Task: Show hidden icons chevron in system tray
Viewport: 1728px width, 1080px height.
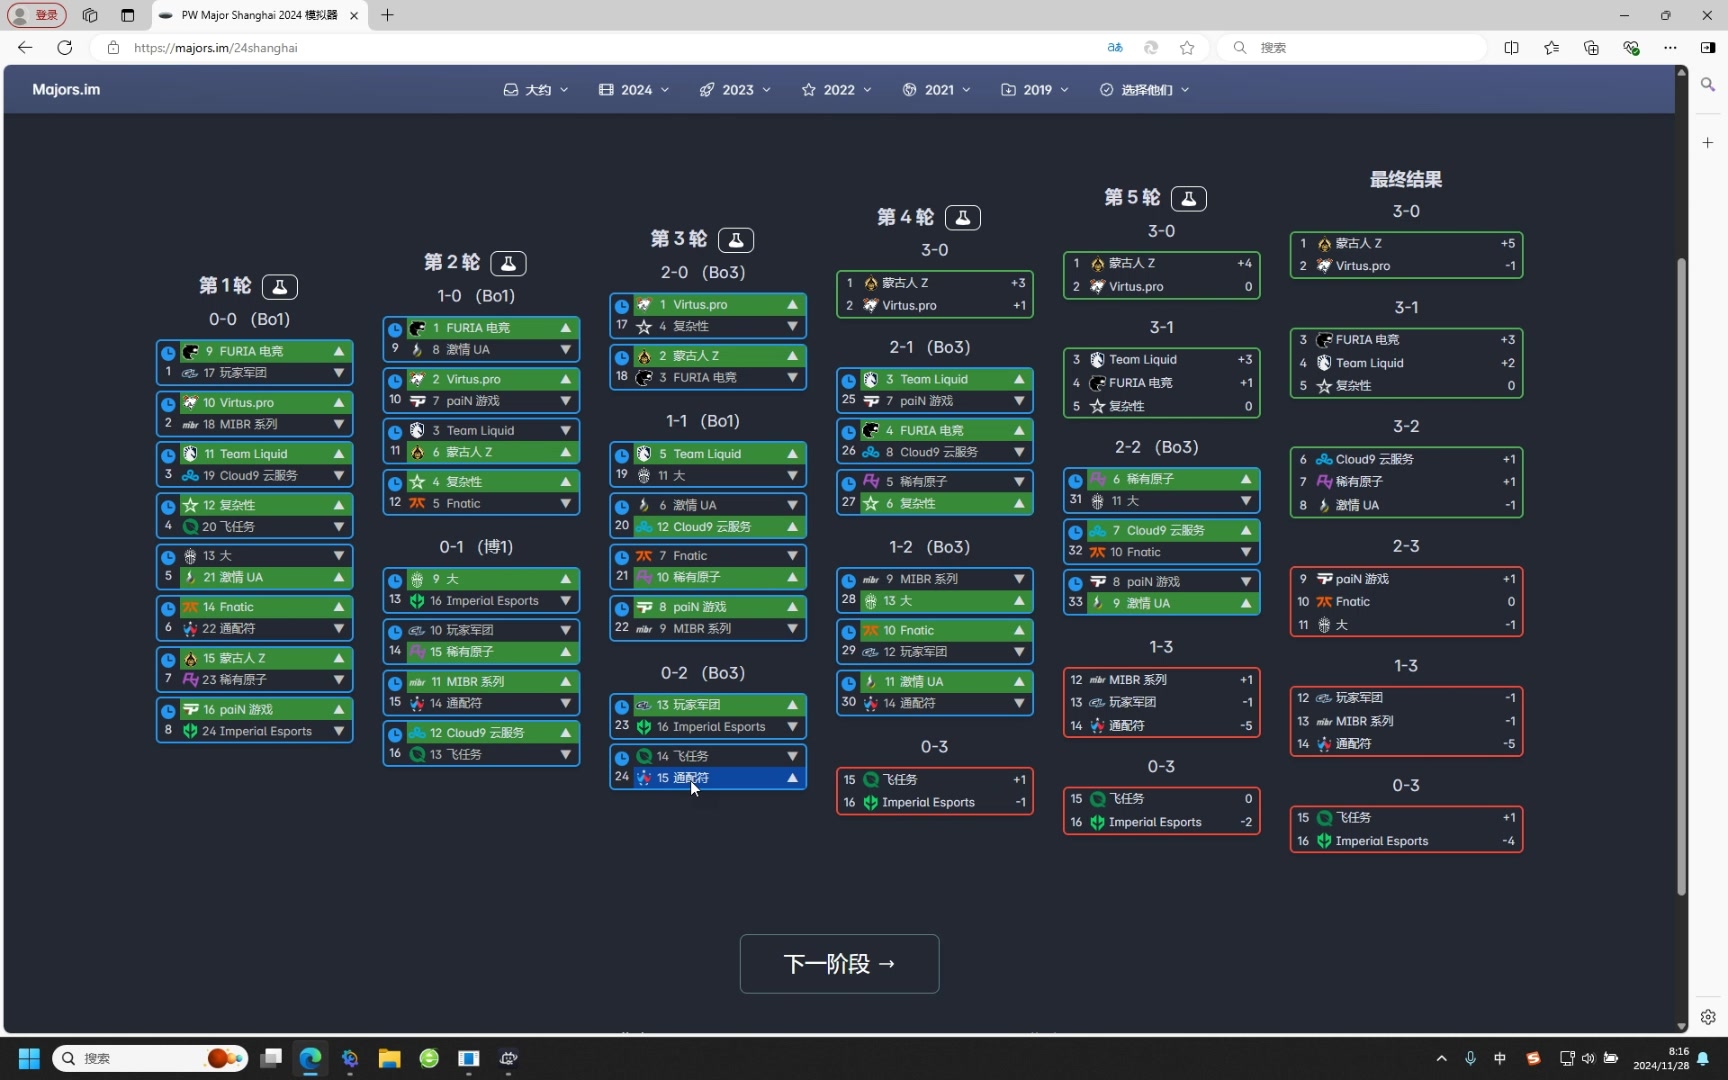Action: [1441, 1058]
